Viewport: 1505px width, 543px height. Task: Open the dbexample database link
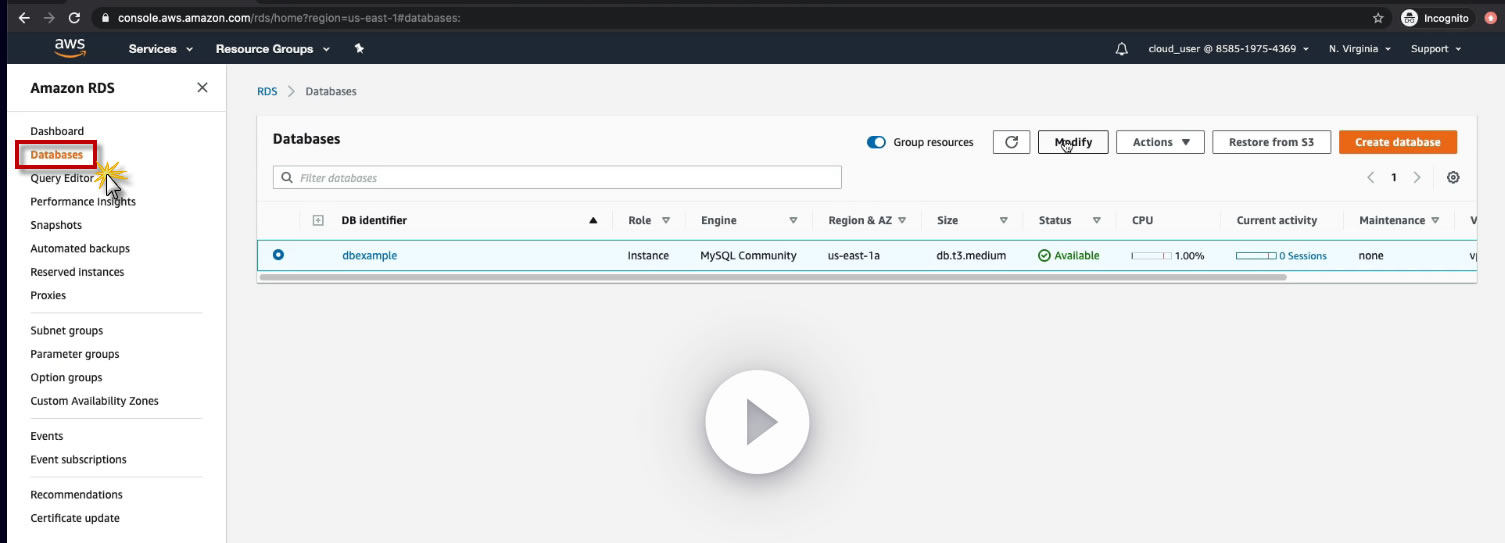tap(369, 255)
